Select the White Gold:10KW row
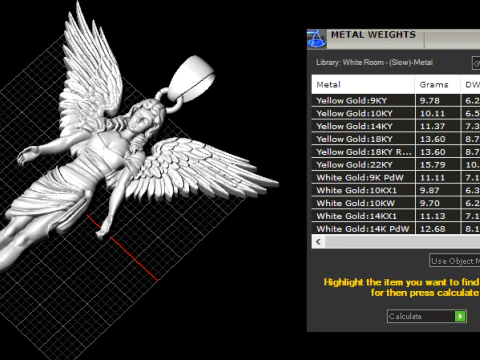Screen dimensions: 480x360 (x=396, y=203)
